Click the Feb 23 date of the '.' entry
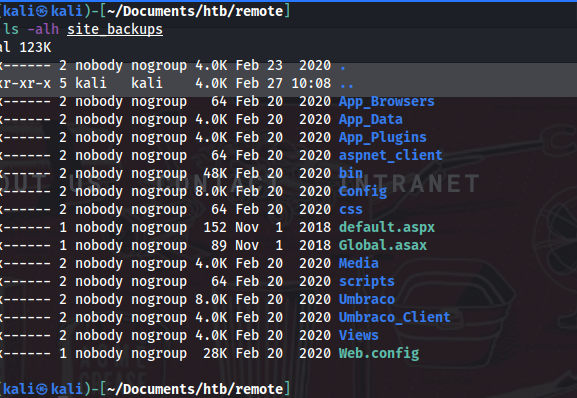This screenshot has width=577, height=398. (259, 65)
